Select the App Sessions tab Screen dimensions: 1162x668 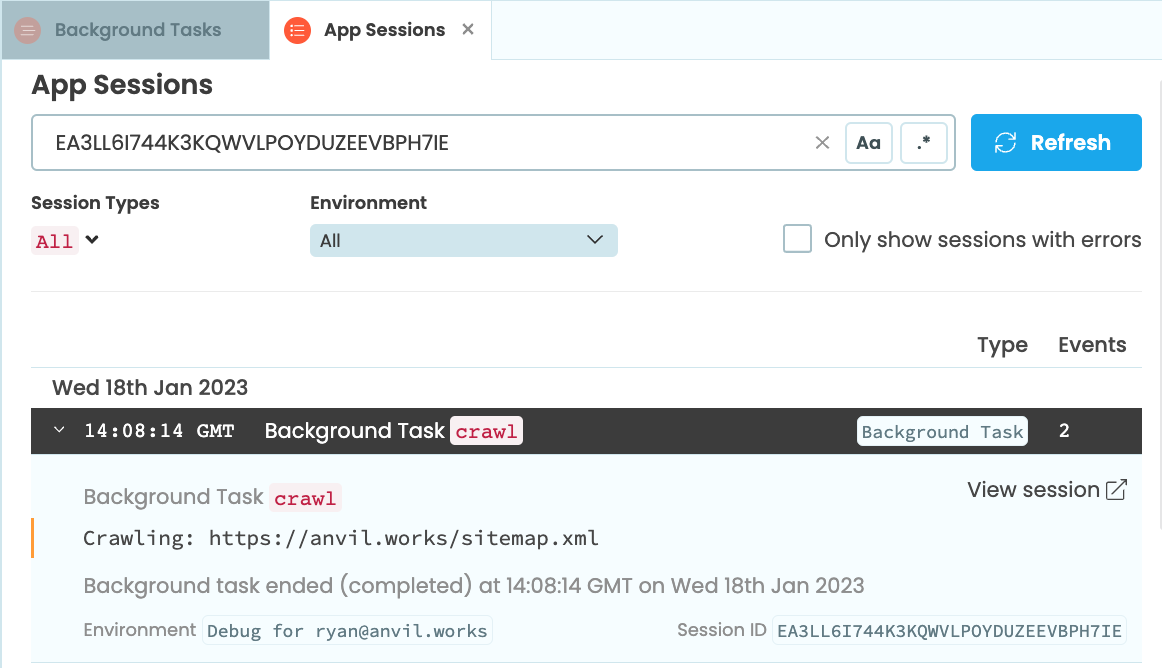point(384,30)
